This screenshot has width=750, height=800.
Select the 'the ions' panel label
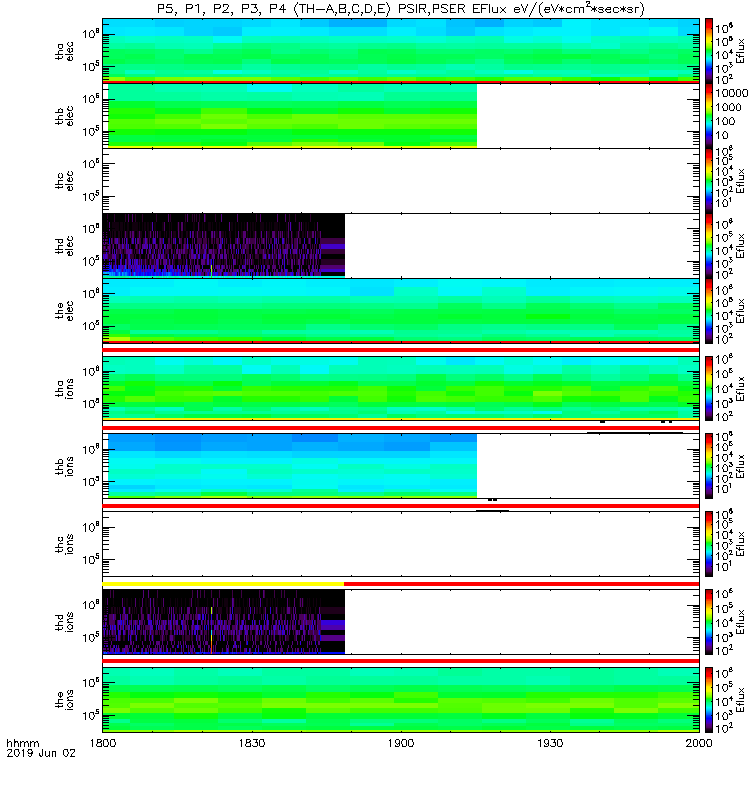(65, 699)
